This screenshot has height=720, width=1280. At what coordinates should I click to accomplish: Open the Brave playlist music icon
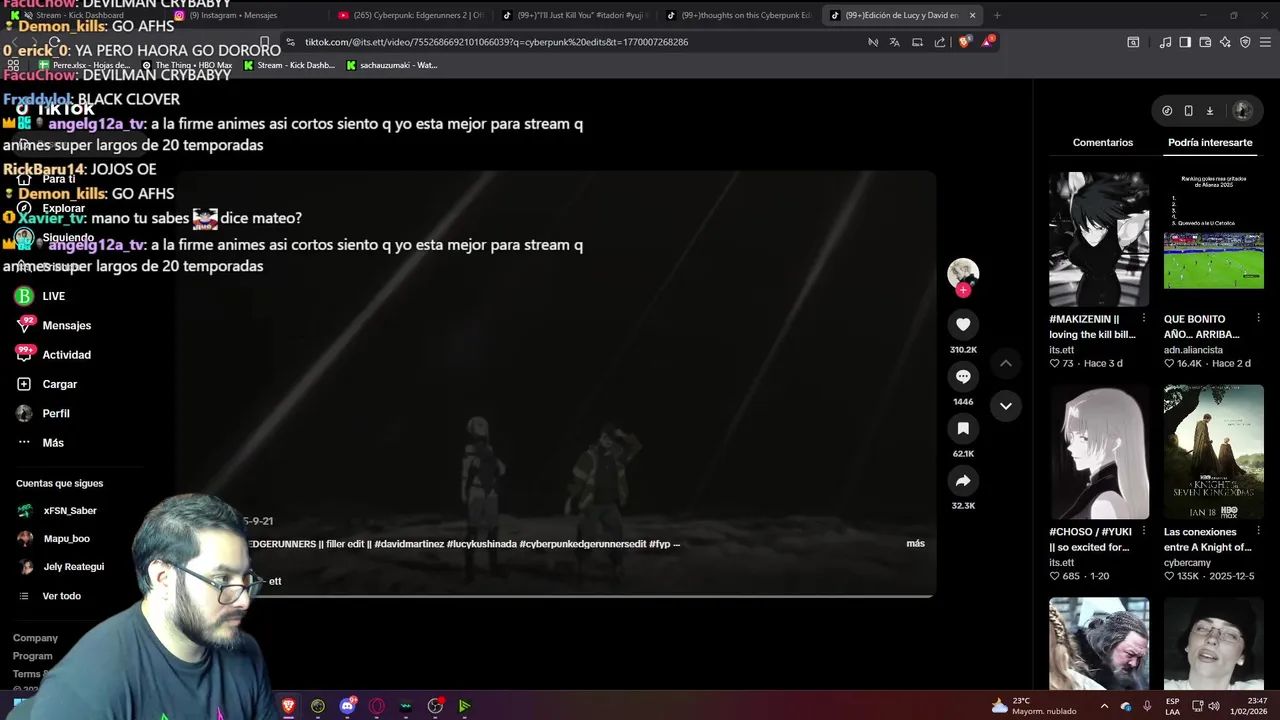pos(1165,42)
